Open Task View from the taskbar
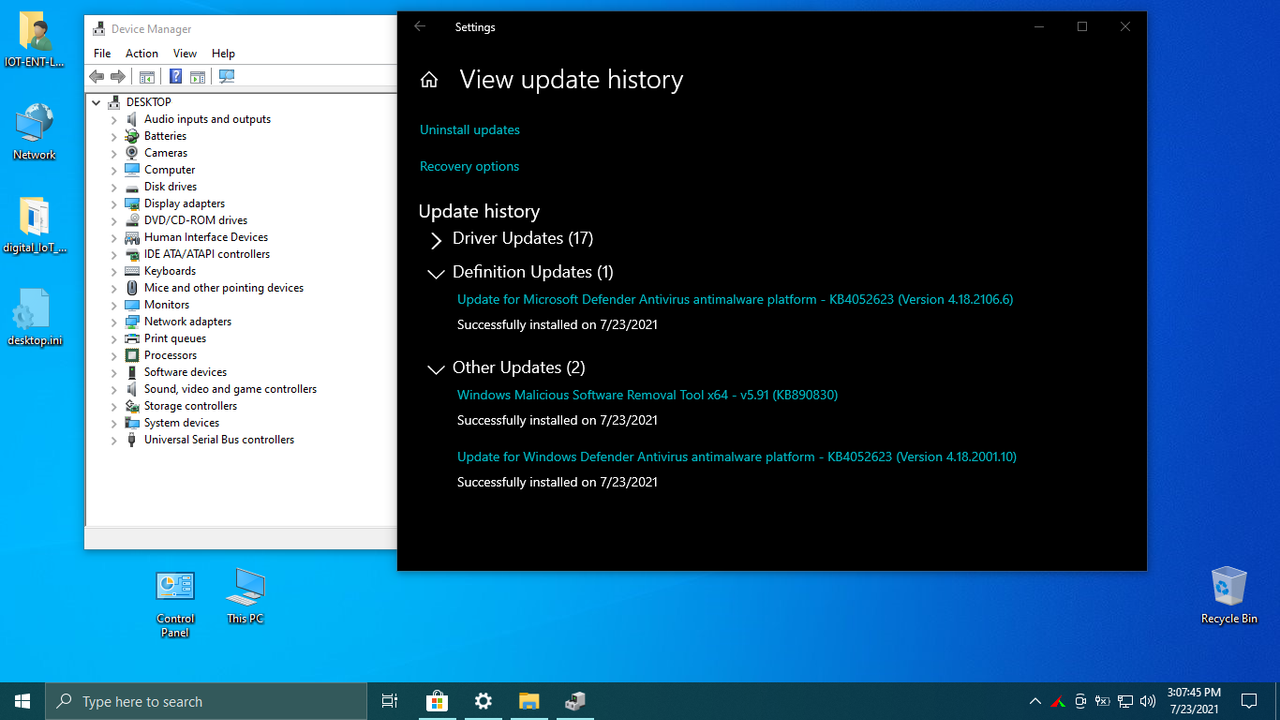Viewport: 1280px width, 720px height. (390, 701)
